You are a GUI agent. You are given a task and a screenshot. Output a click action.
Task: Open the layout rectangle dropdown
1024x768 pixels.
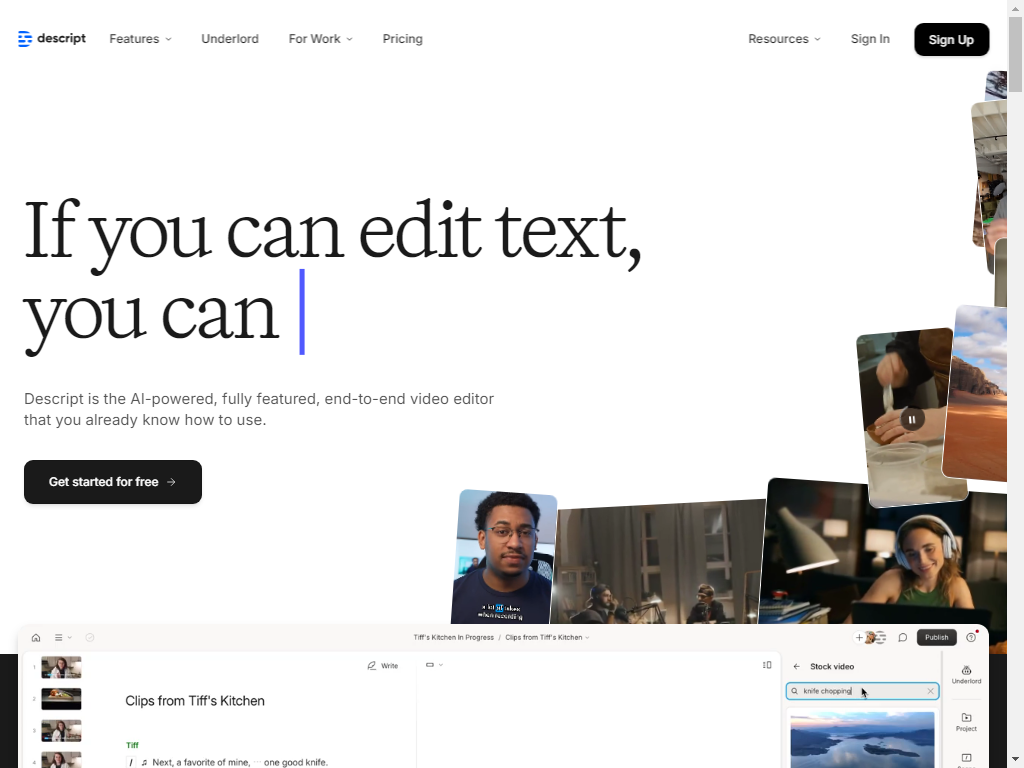(x=434, y=665)
